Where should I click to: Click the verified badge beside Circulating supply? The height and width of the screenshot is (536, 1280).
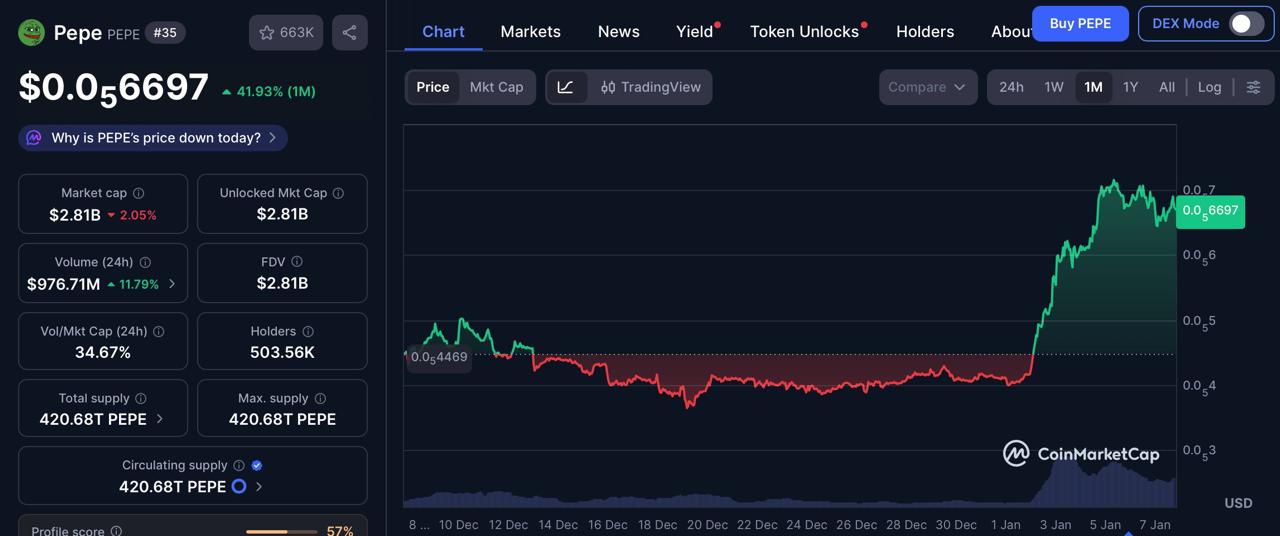pyautogui.click(x=257, y=465)
